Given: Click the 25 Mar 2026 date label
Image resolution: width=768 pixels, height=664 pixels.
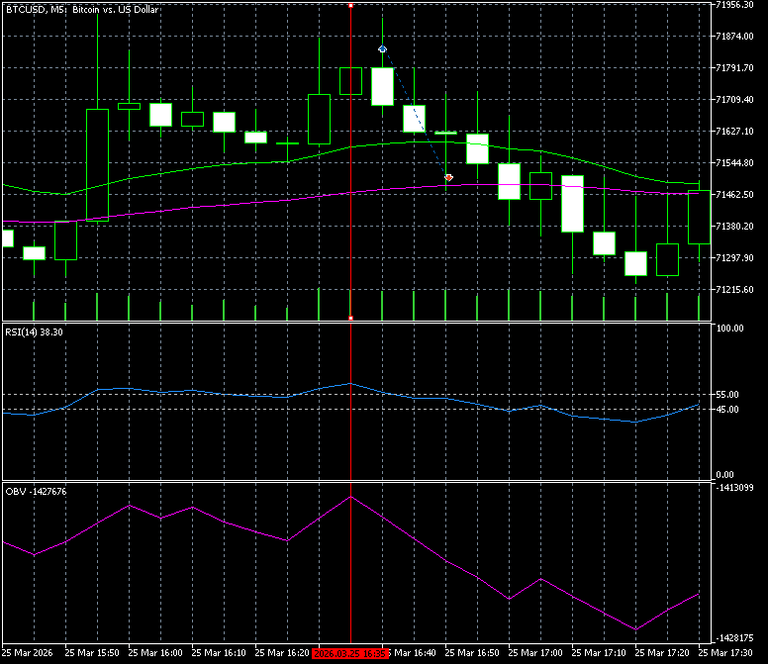Looking at the screenshot, I should (27, 653).
